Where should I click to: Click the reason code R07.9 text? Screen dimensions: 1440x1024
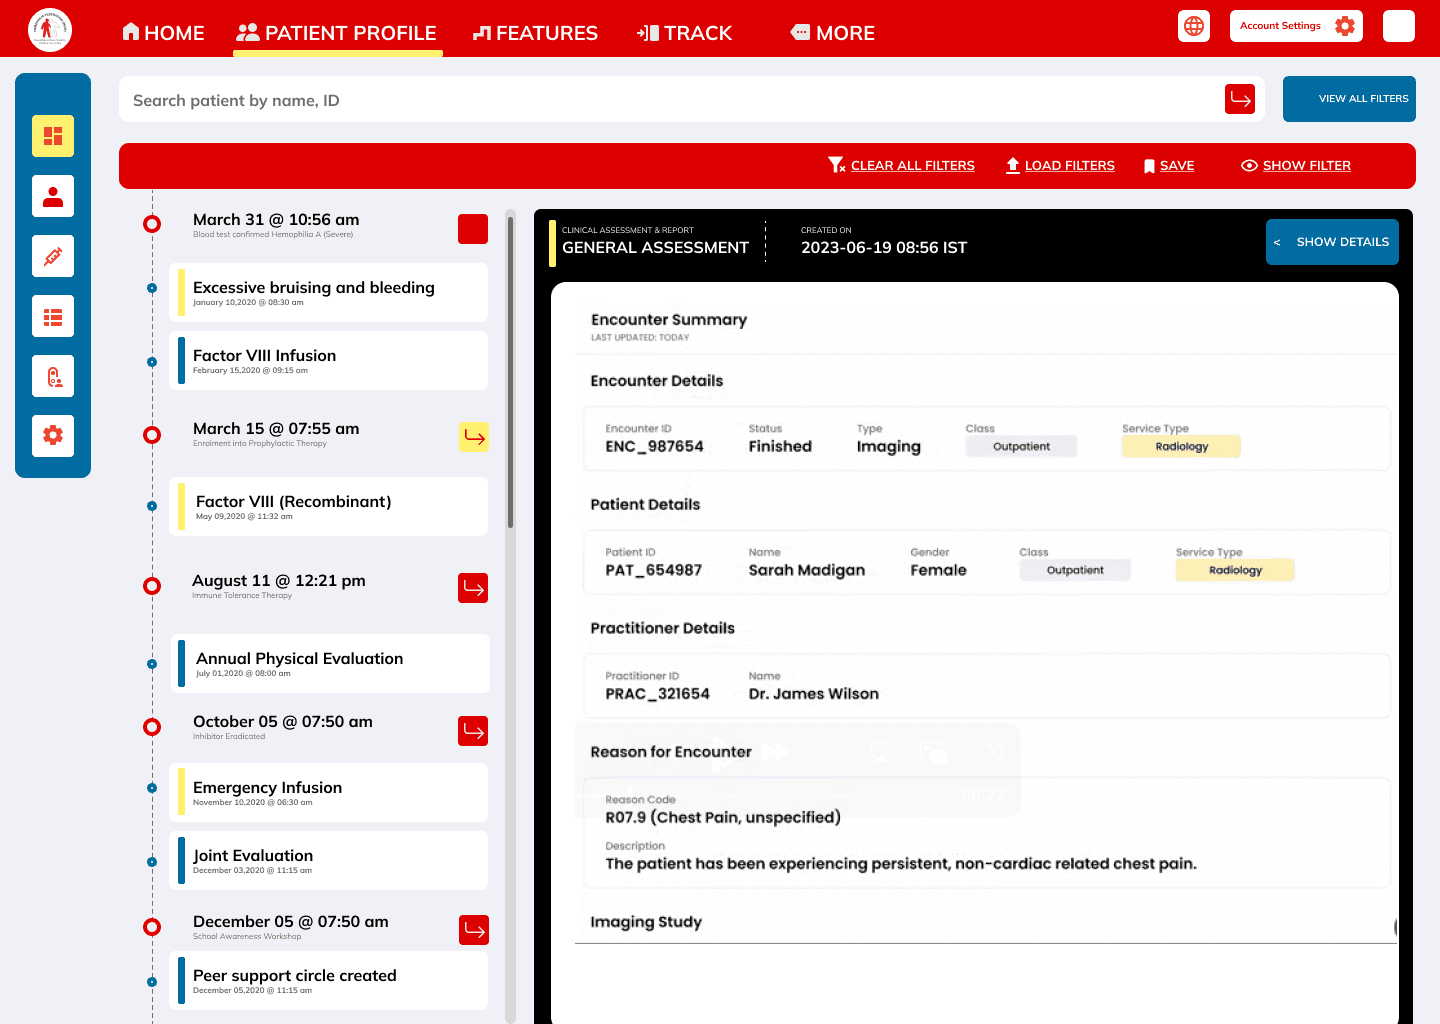coord(722,817)
